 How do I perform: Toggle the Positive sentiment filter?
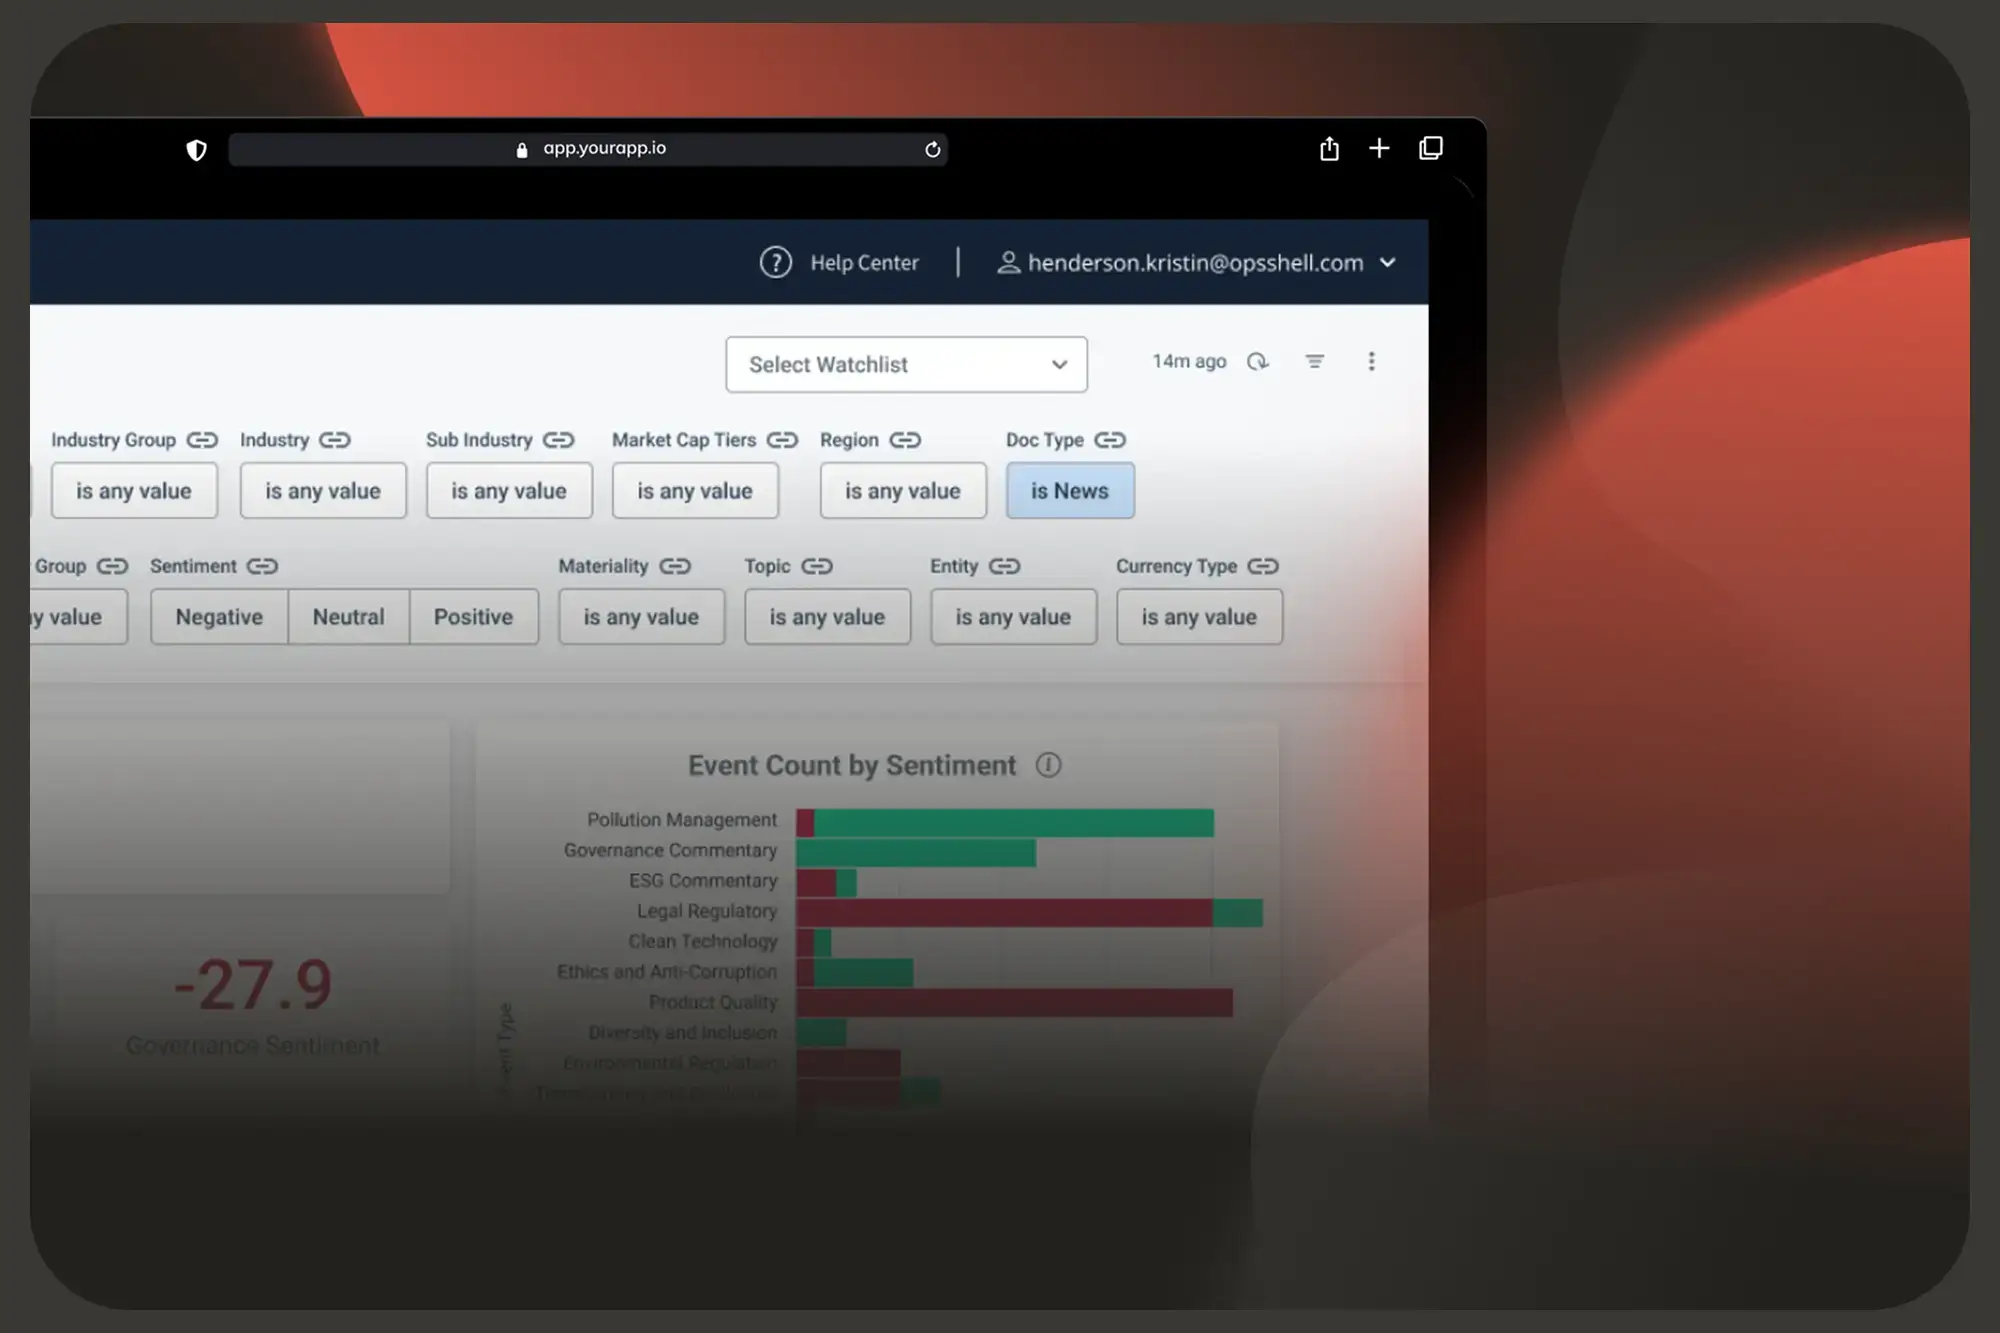pos(473,617)
